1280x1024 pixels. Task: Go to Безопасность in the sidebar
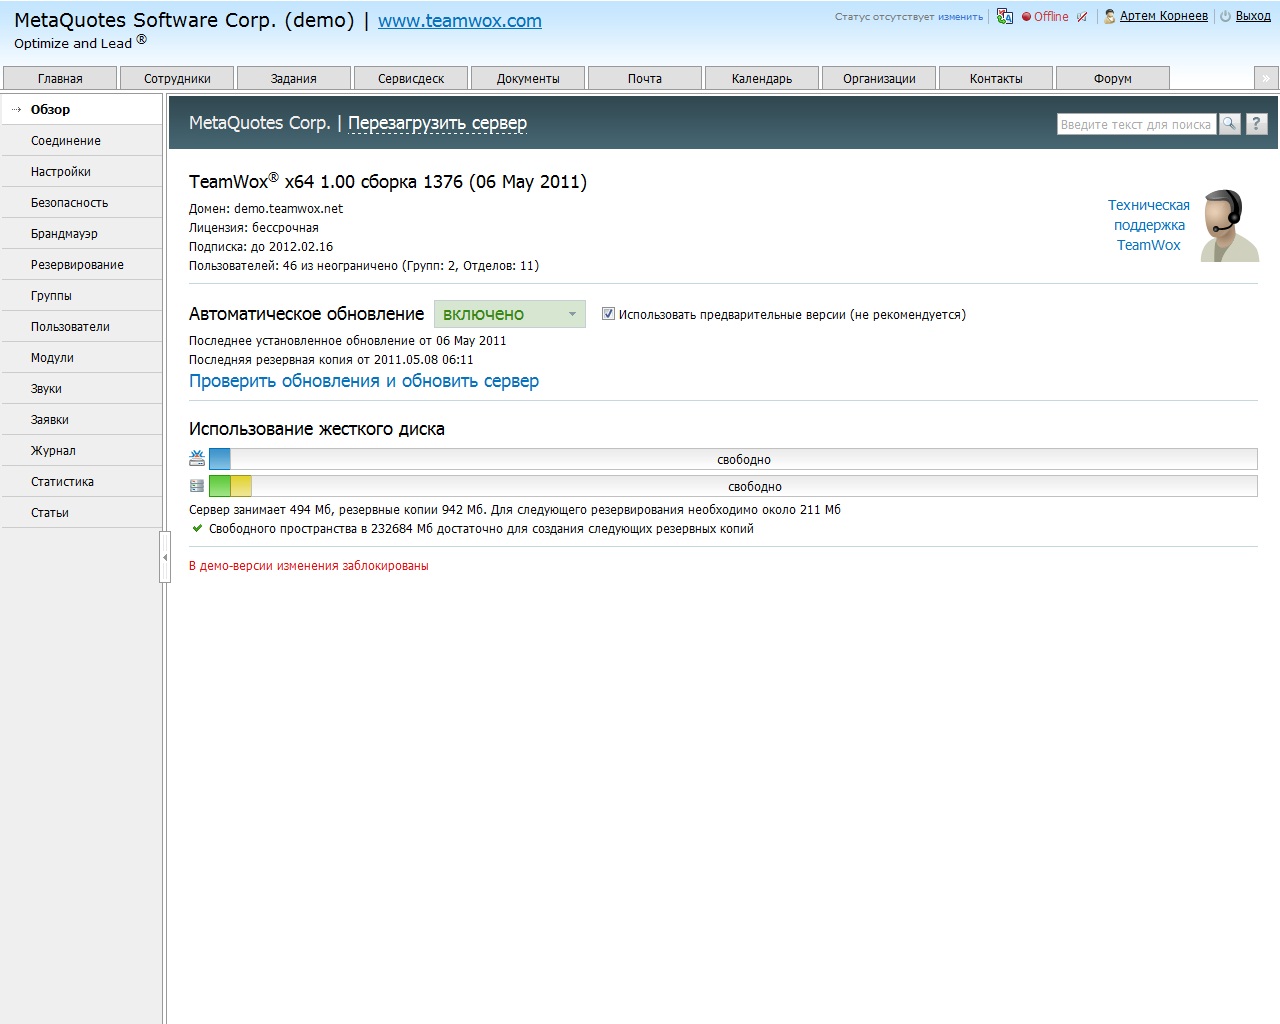point(81,203)
